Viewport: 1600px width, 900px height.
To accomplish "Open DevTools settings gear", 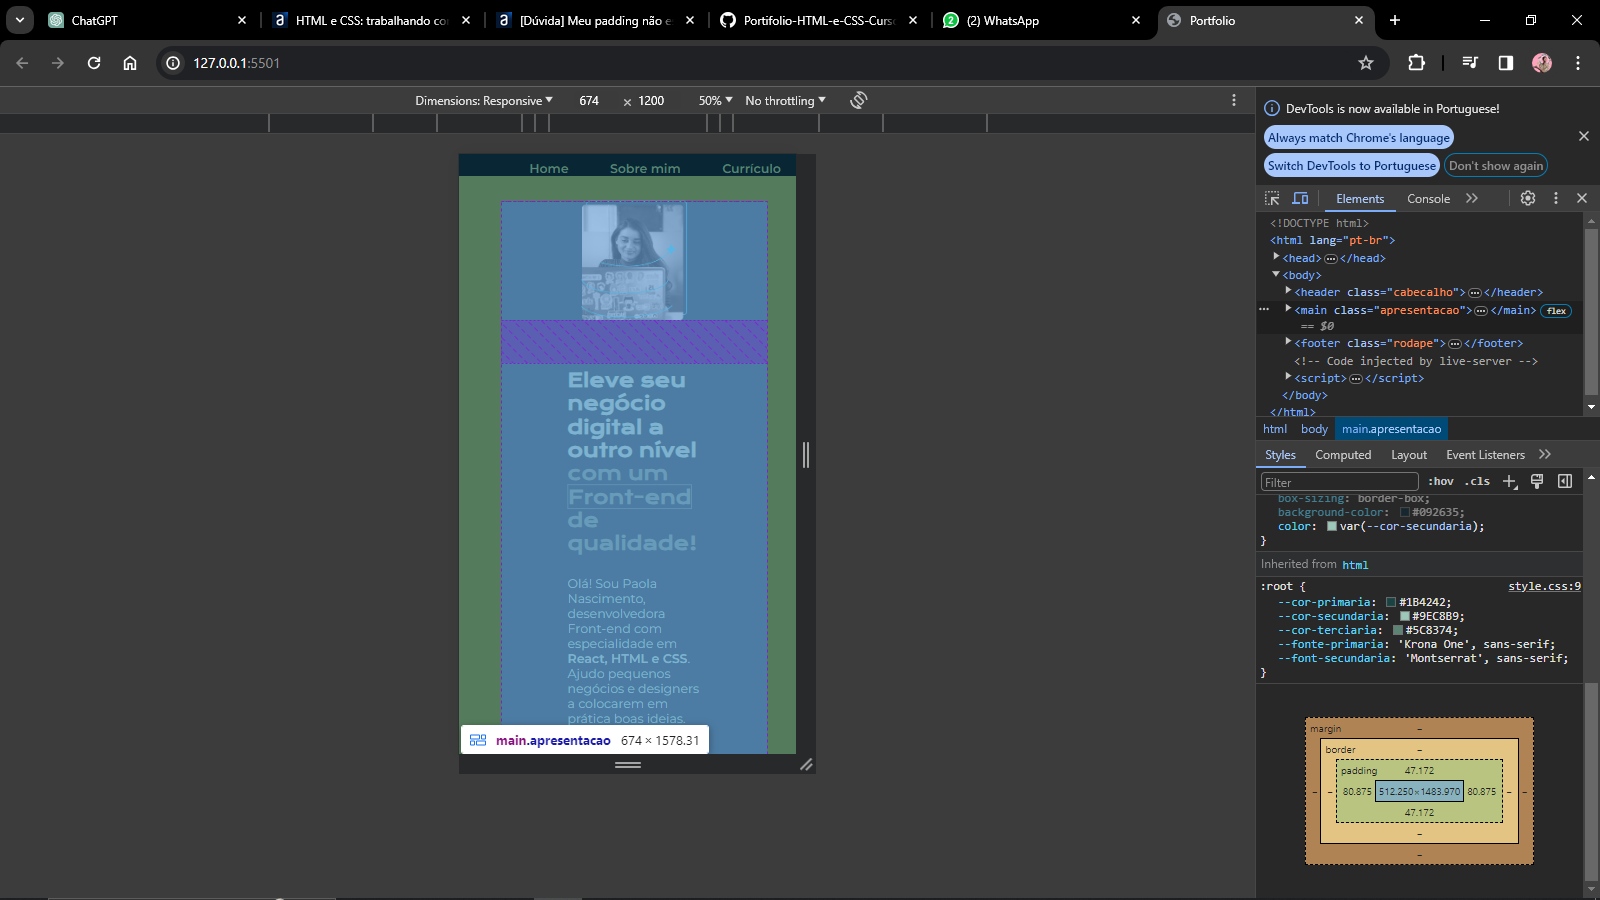I will (1528, 198).
